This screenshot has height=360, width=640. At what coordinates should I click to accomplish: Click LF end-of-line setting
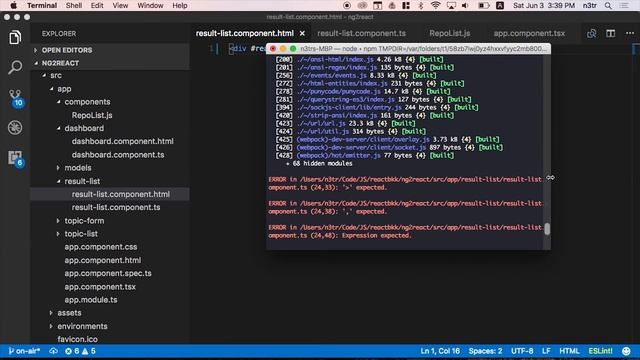(546, 351)
